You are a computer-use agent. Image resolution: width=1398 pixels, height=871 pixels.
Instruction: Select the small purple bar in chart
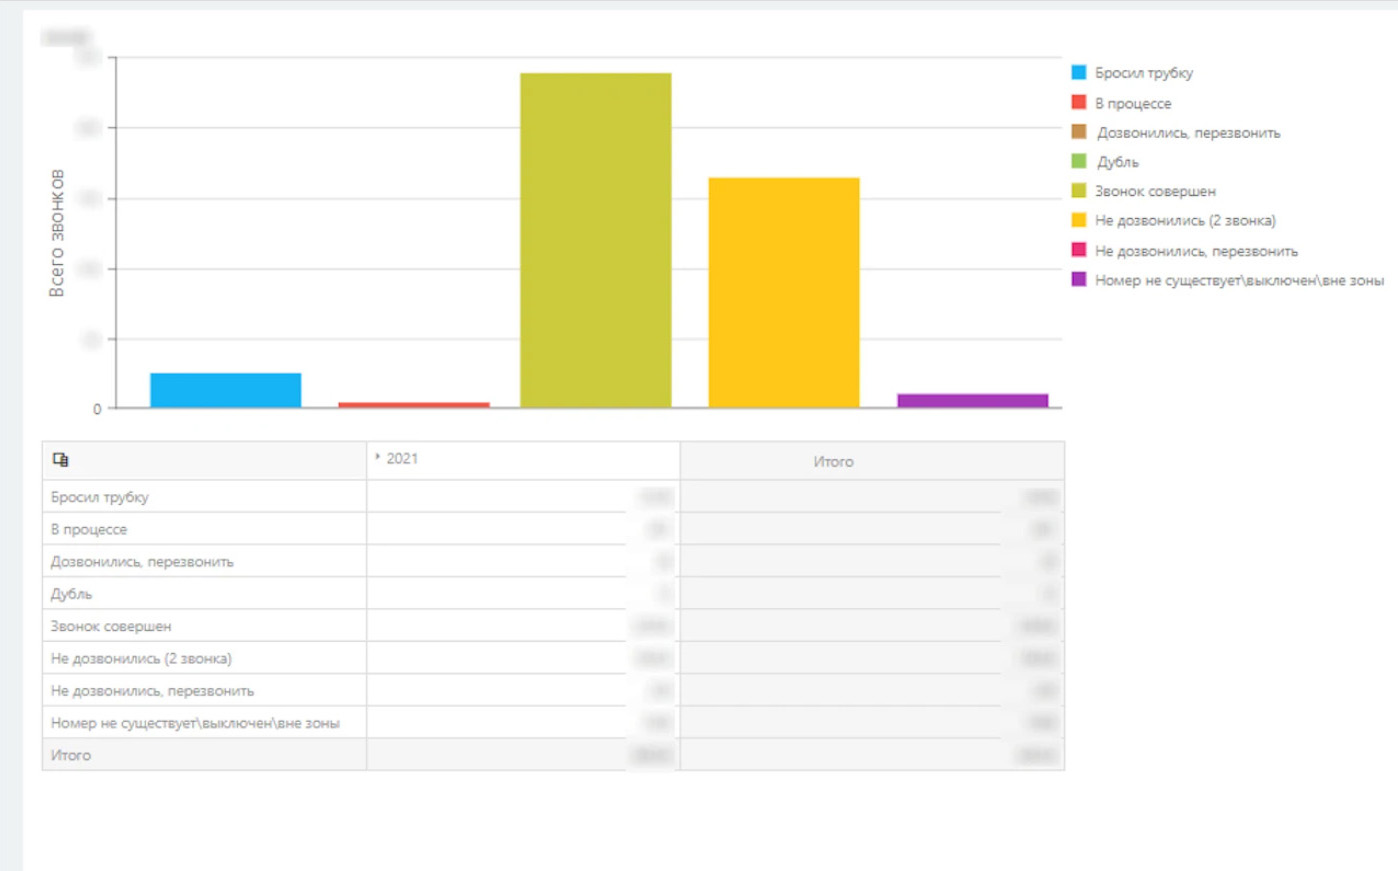point(973,400)
